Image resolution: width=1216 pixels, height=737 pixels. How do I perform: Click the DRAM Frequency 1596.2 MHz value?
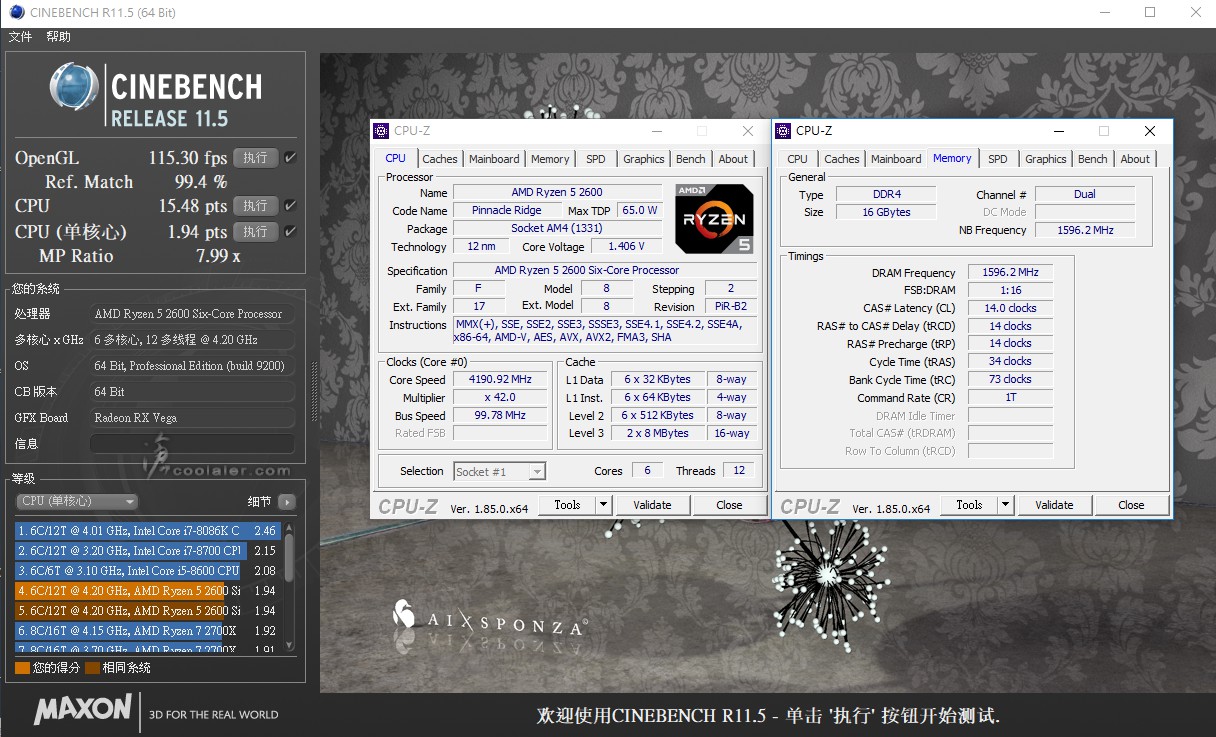pyautogui.click(x=1010, y=273)
